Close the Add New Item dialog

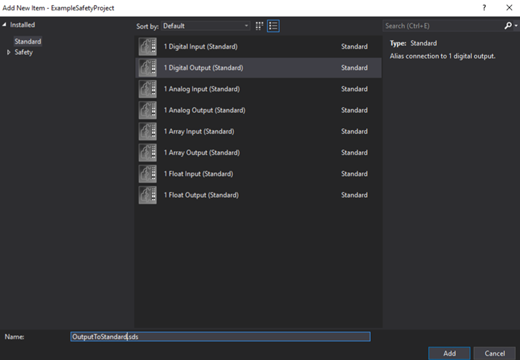[509, 8]
